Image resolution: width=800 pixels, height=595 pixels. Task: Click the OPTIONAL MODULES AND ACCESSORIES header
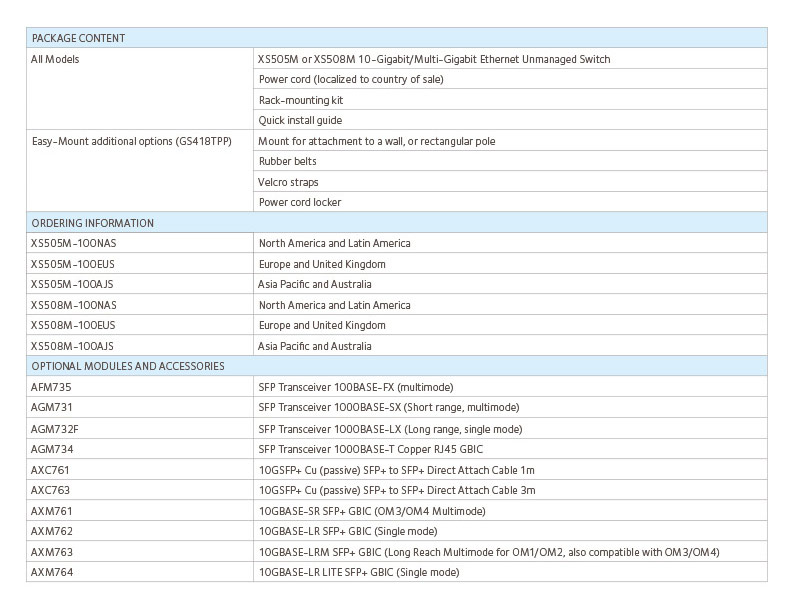point(127,366)
